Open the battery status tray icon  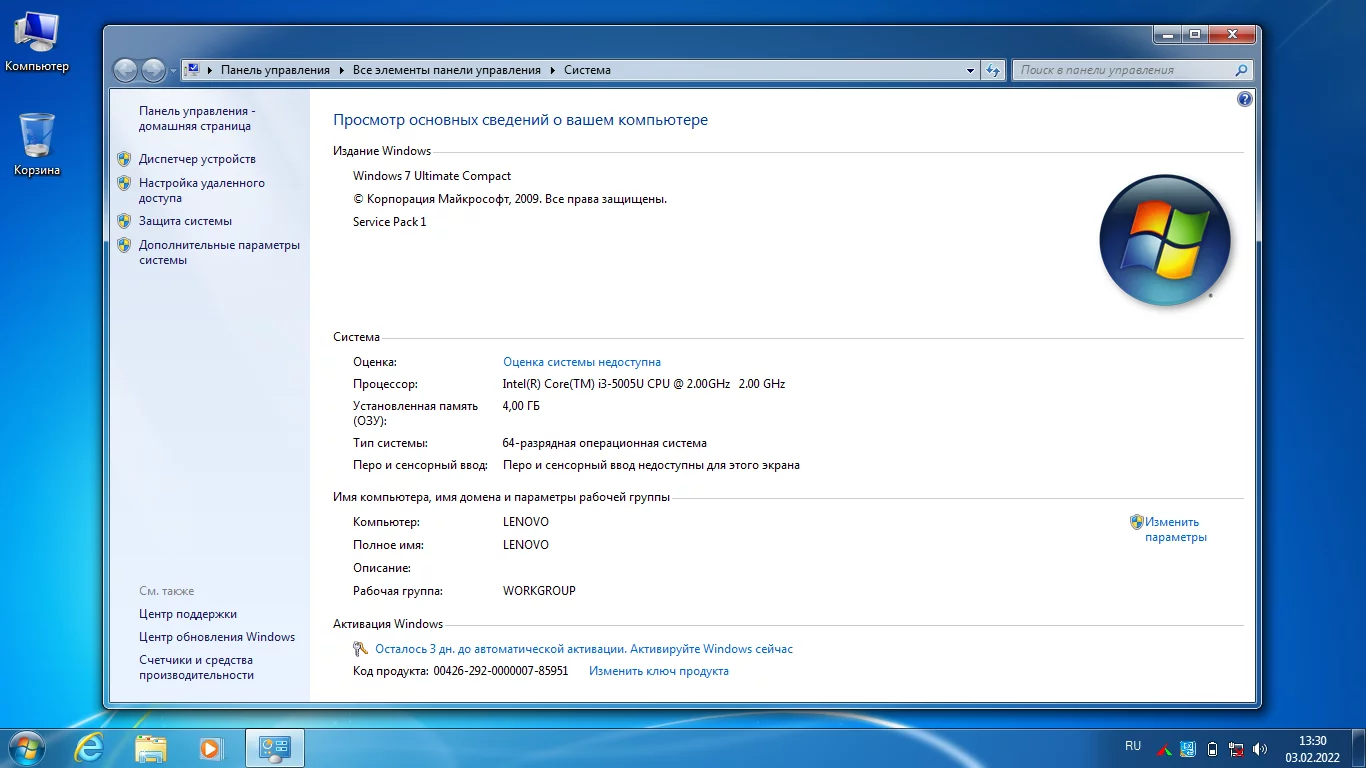click(x=1213, y=748)
